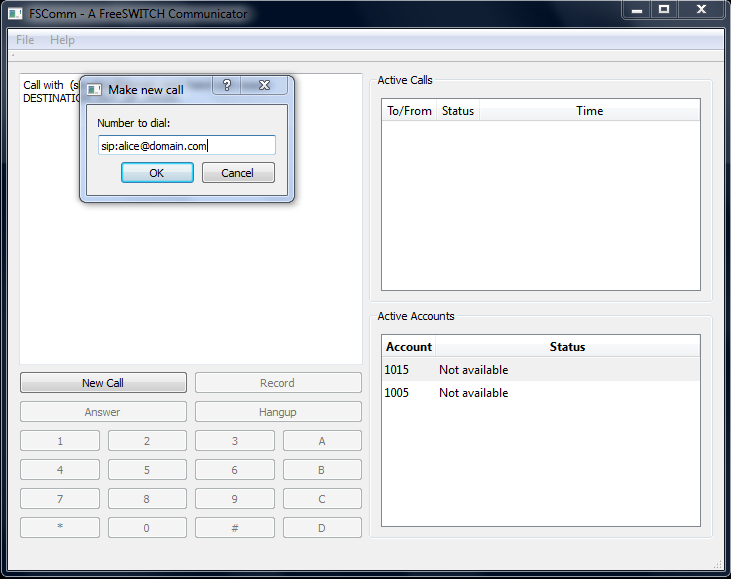Click the FSComm application icon in title bar
The width and height of the screenshot is (731, 579).
click(15, 14)
